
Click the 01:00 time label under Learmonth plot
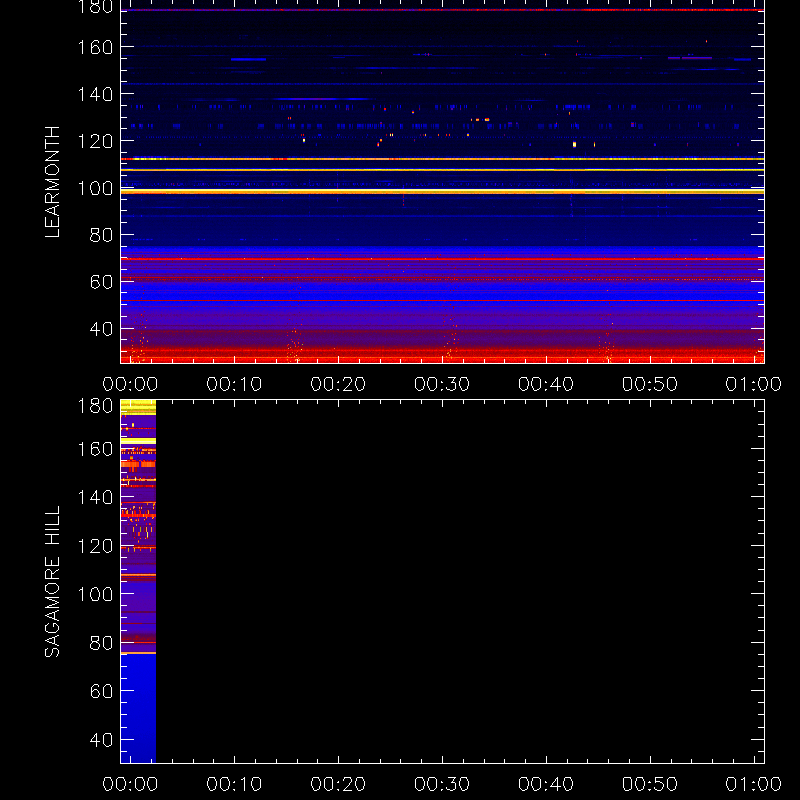coord(754,384)
